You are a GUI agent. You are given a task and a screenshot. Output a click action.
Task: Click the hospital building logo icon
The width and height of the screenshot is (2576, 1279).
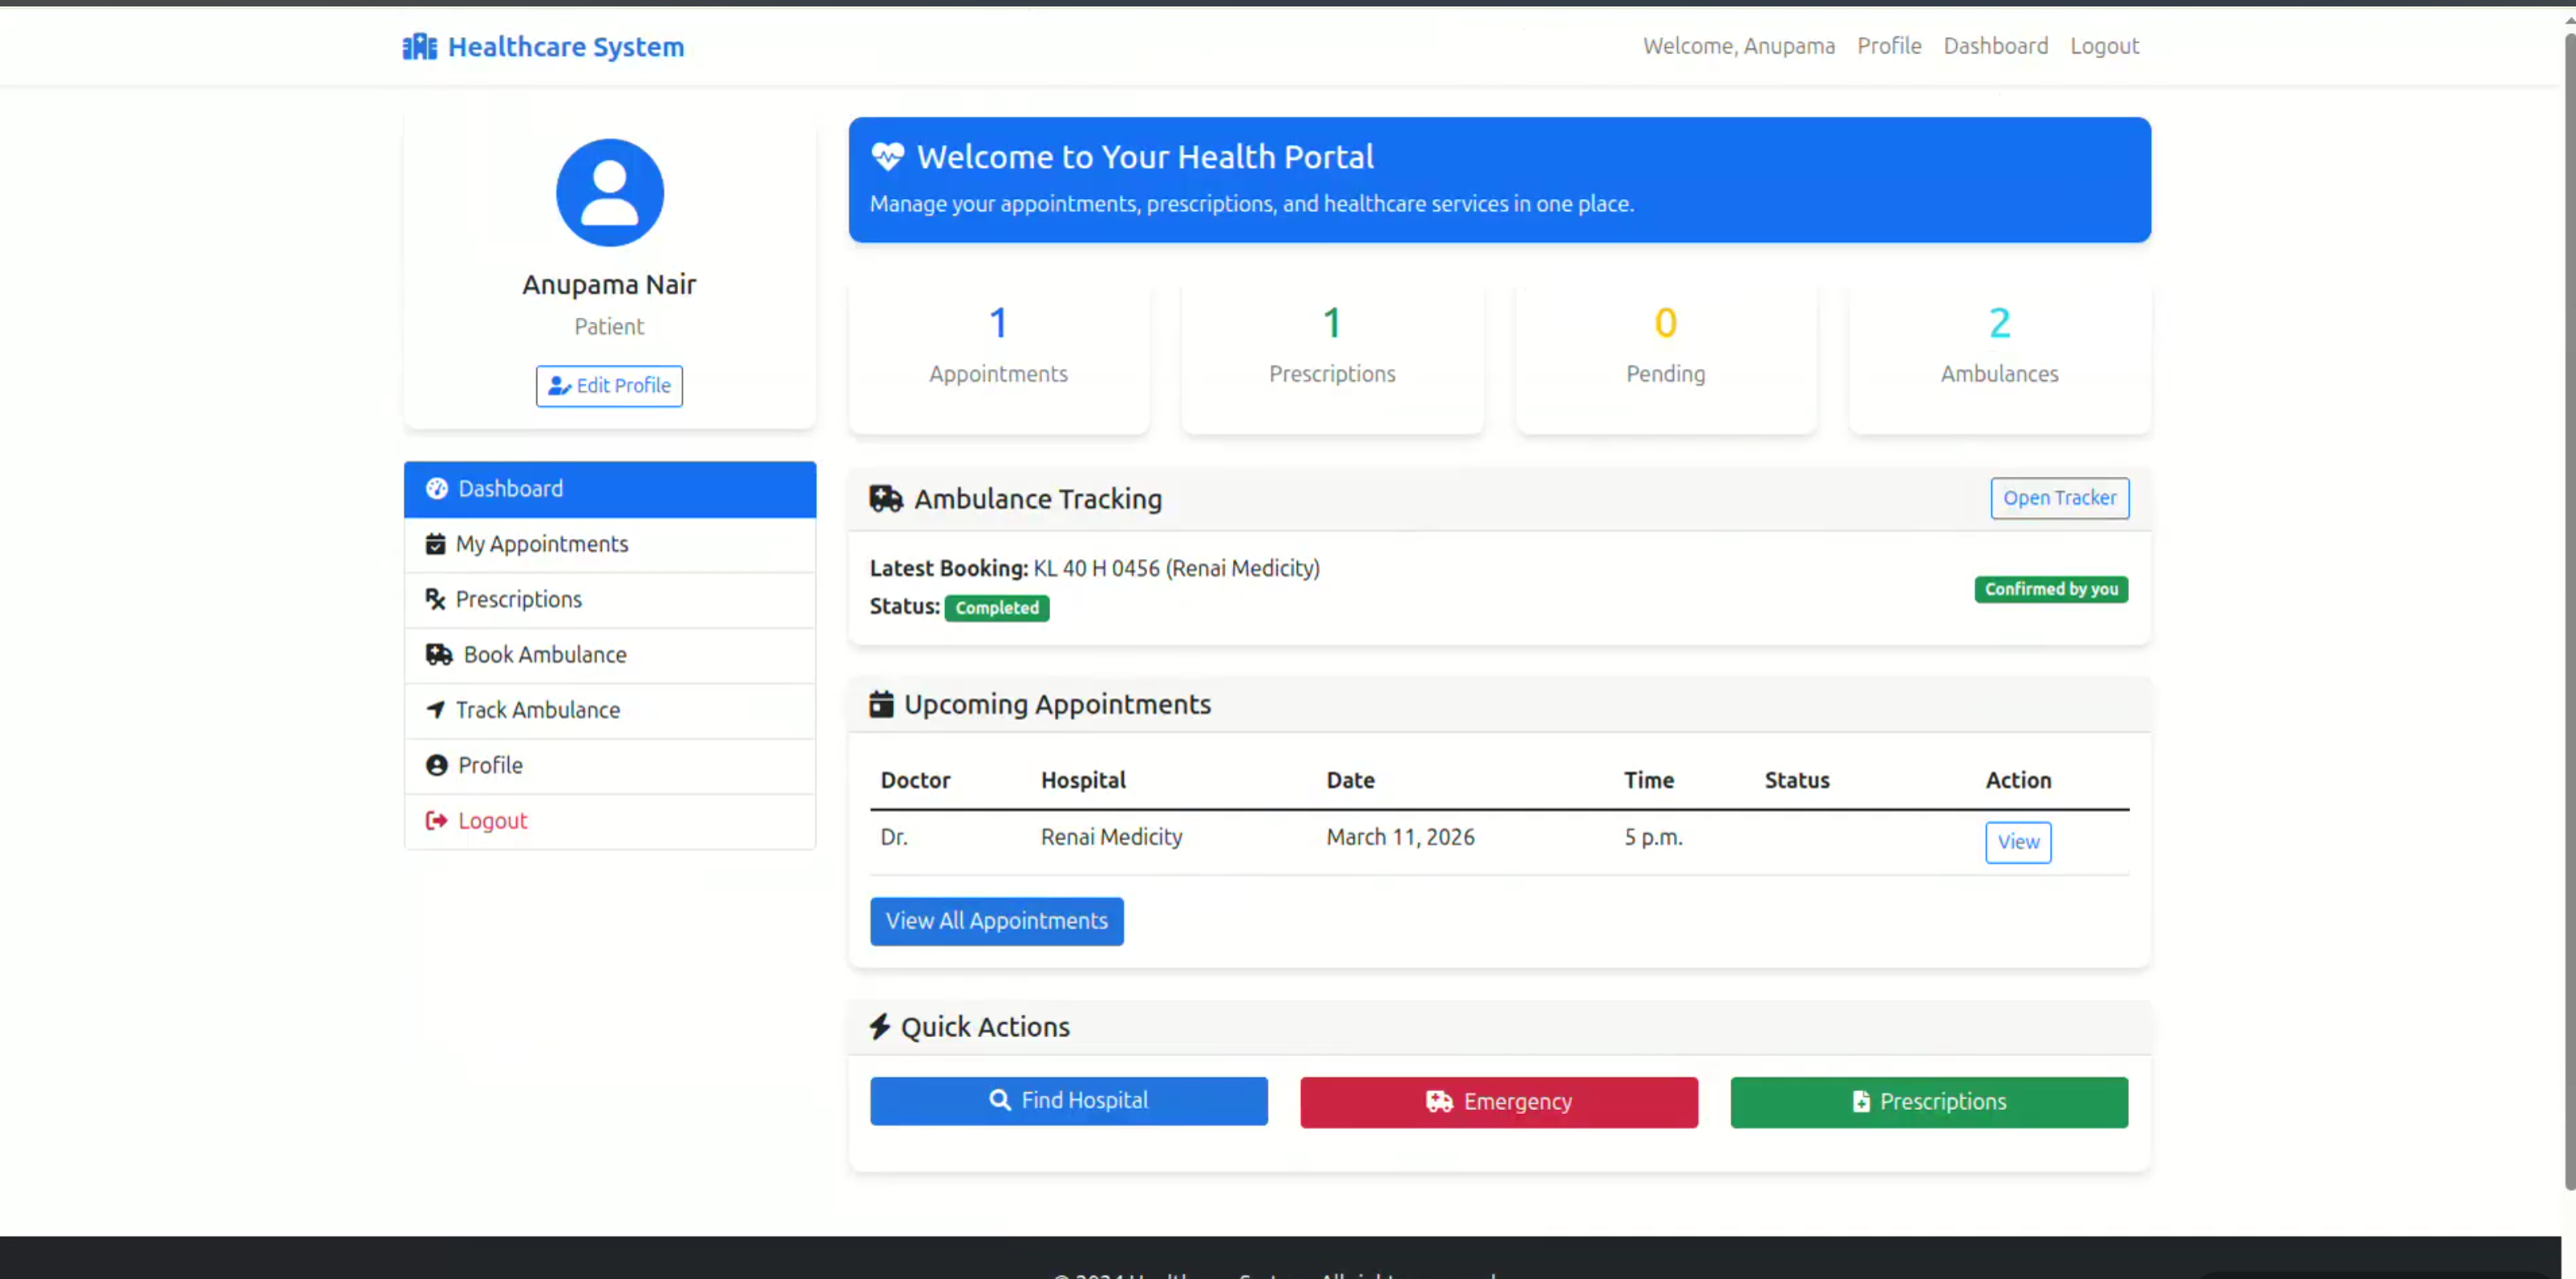419,47
